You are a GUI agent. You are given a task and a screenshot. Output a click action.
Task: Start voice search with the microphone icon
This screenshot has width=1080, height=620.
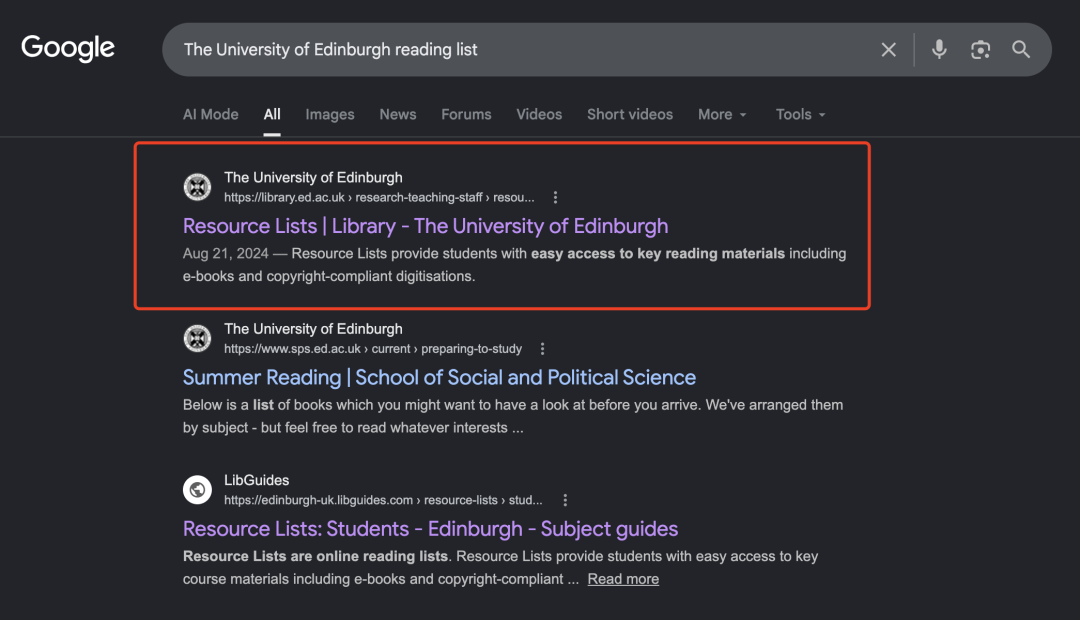click(939, 50)
